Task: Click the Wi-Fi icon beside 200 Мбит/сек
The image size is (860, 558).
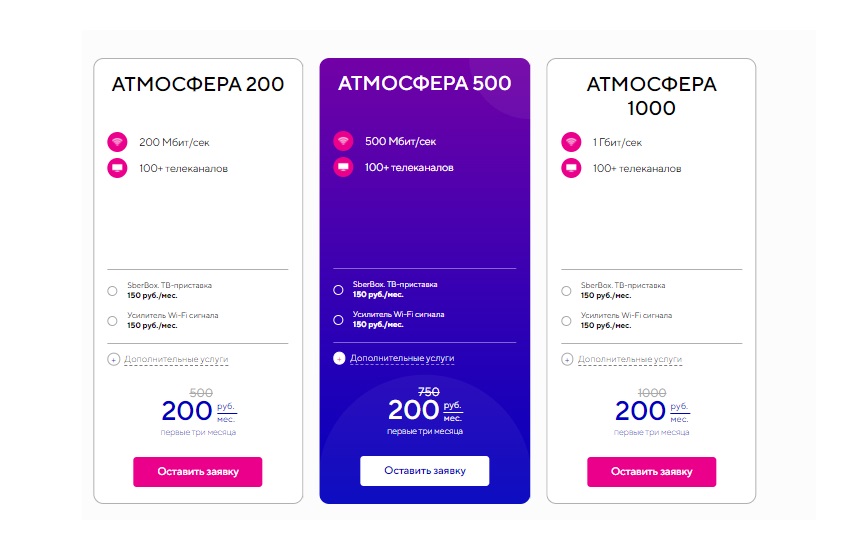Action: 117,142
